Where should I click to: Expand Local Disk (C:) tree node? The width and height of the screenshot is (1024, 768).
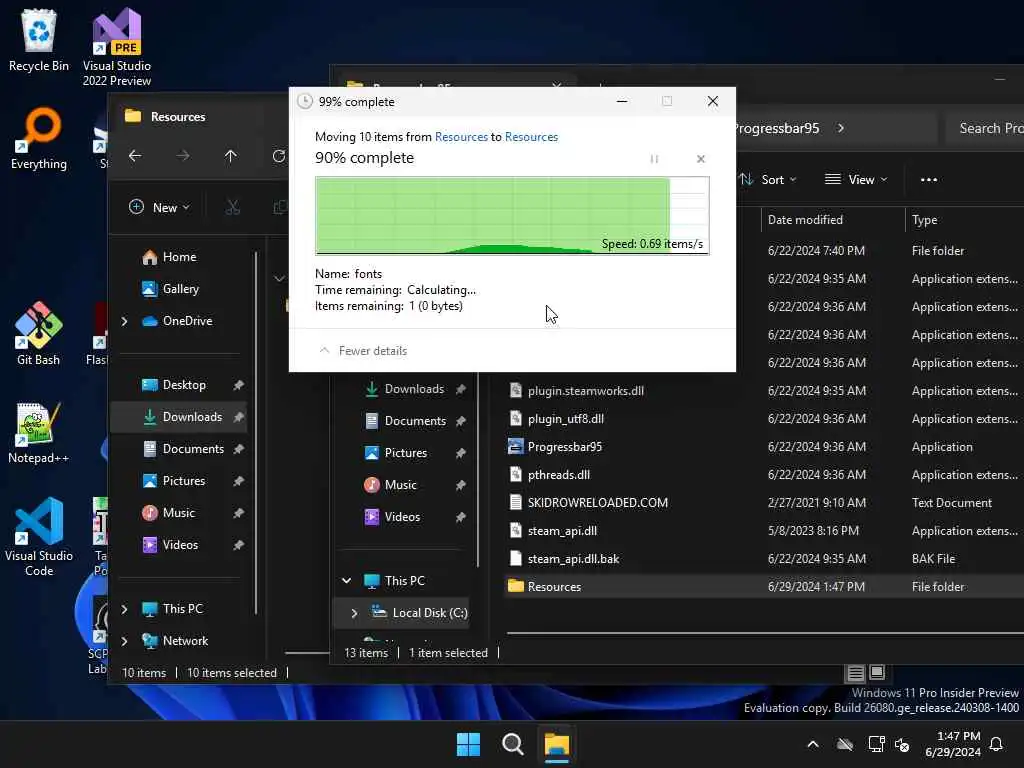(x=354, y=613)
